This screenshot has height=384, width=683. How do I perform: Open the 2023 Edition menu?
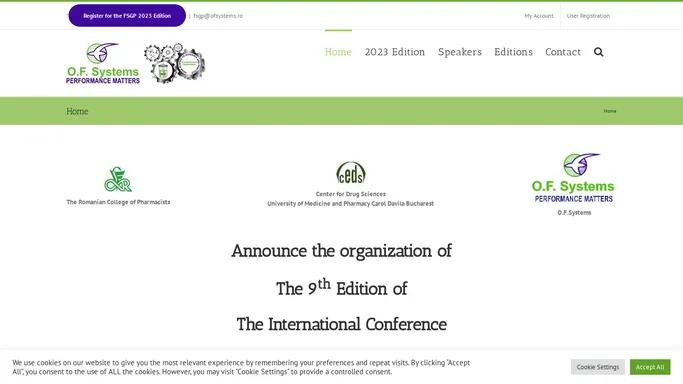[x=395, y=52]
